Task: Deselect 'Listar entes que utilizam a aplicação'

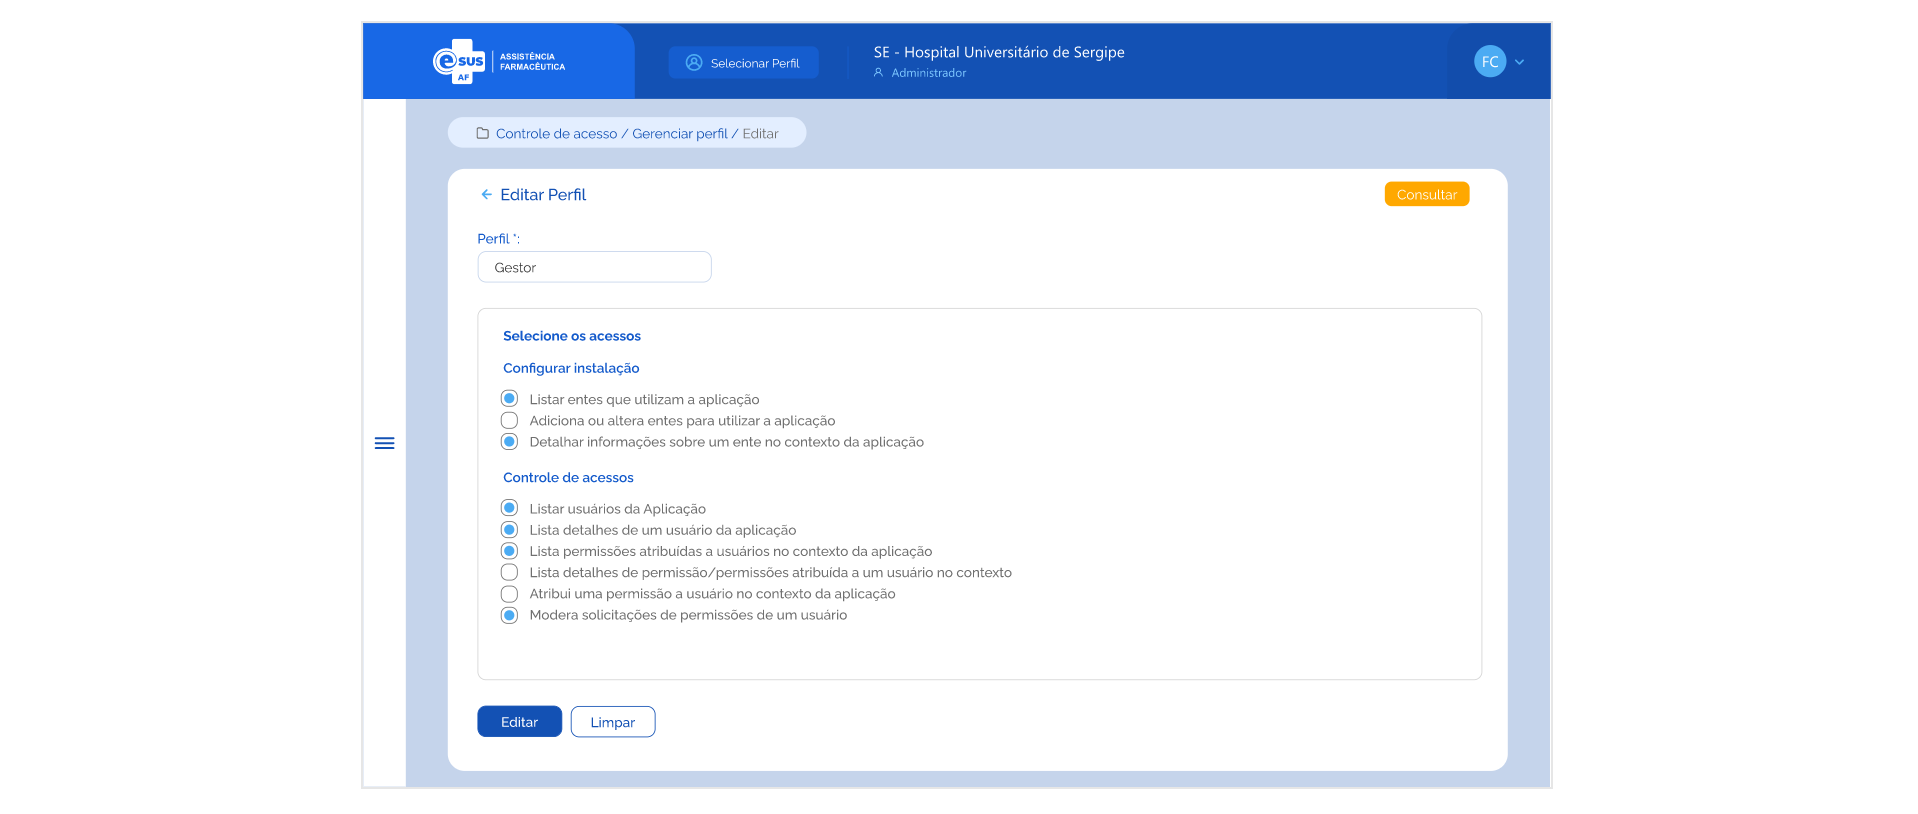Action: 509,399
